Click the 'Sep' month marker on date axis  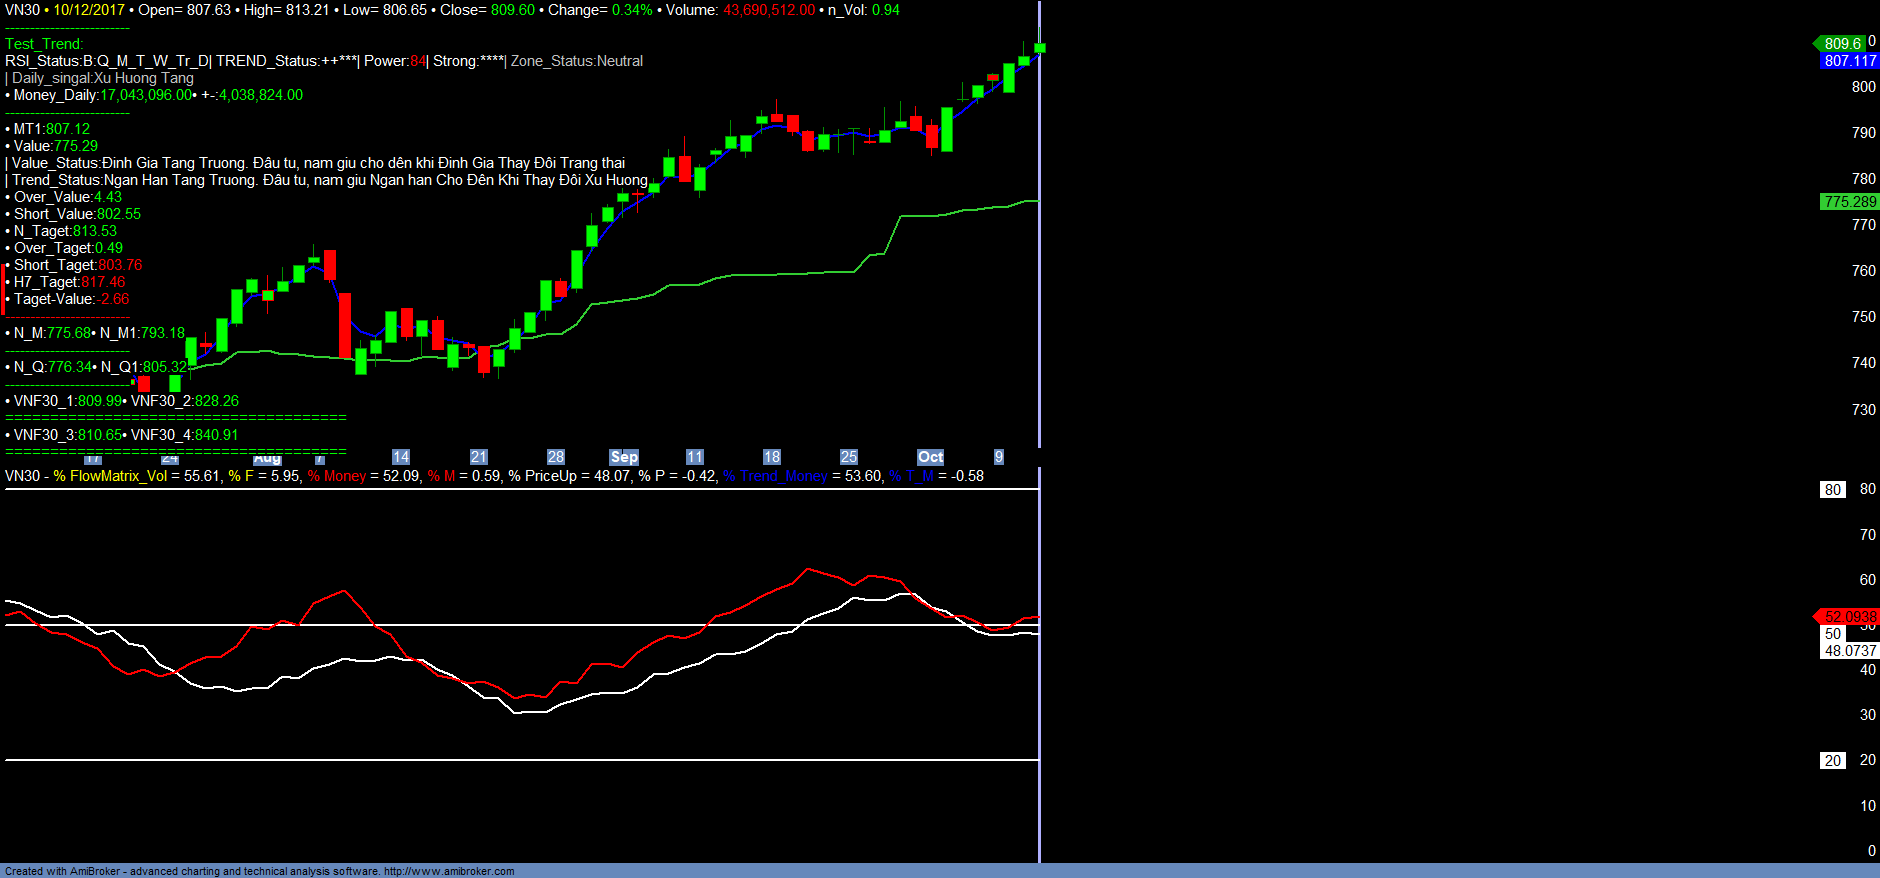point(624,457)
